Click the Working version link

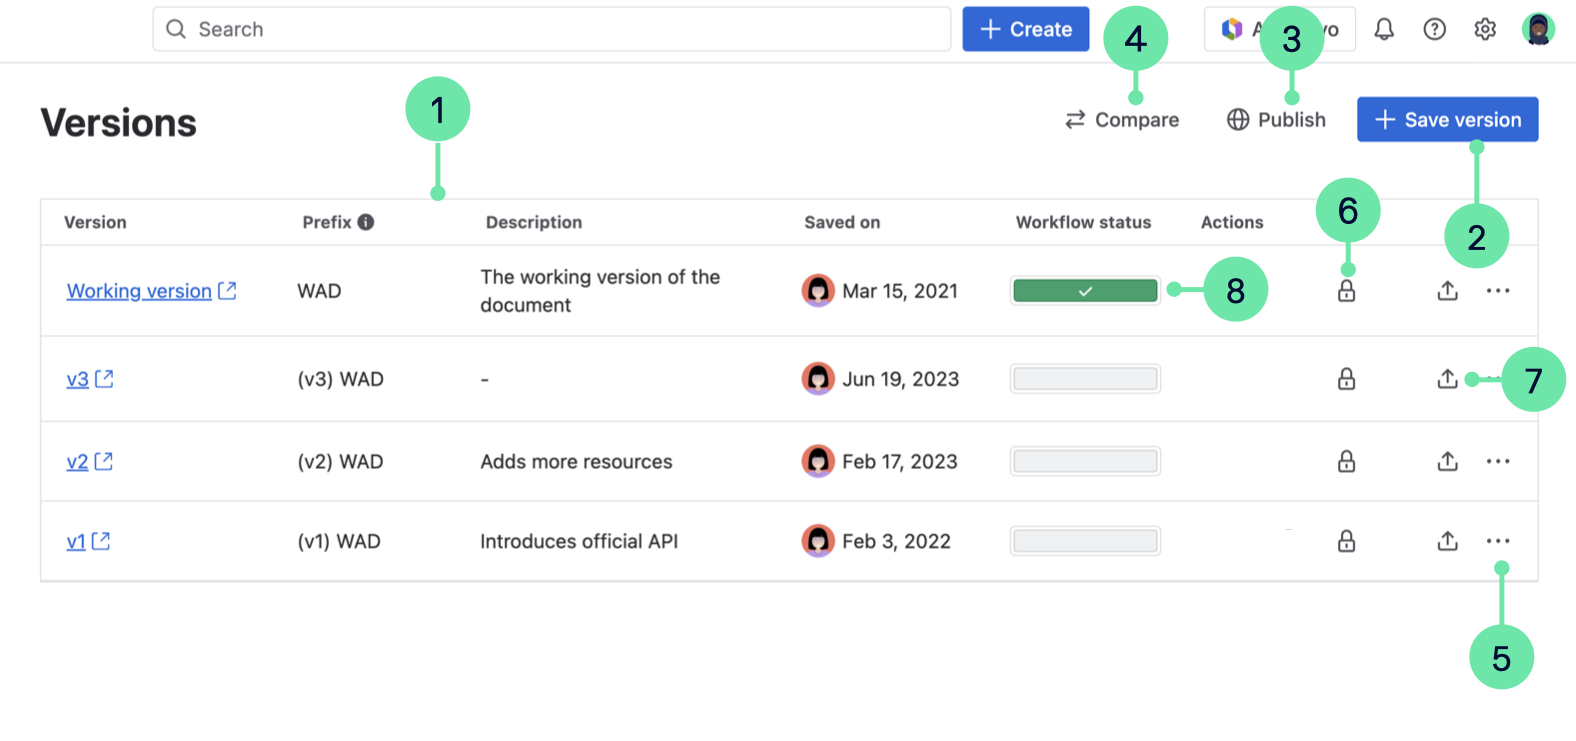(138, 291)
